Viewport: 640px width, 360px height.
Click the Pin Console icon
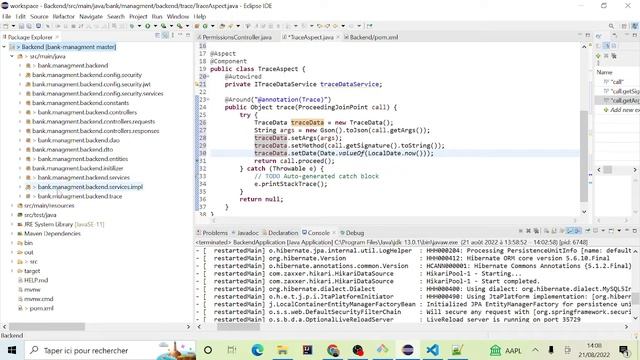pyautogui.click(x=588, y=231)
